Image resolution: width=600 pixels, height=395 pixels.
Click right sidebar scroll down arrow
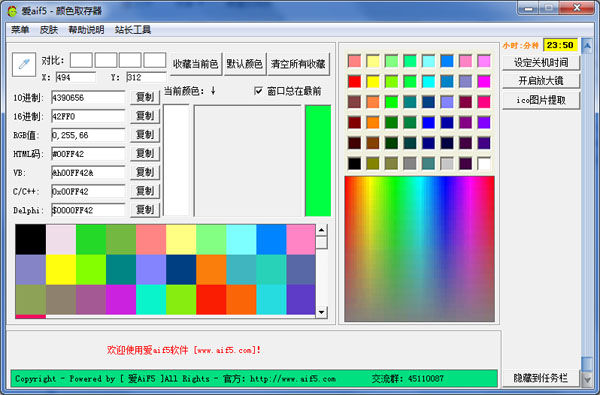click(587, 379)
